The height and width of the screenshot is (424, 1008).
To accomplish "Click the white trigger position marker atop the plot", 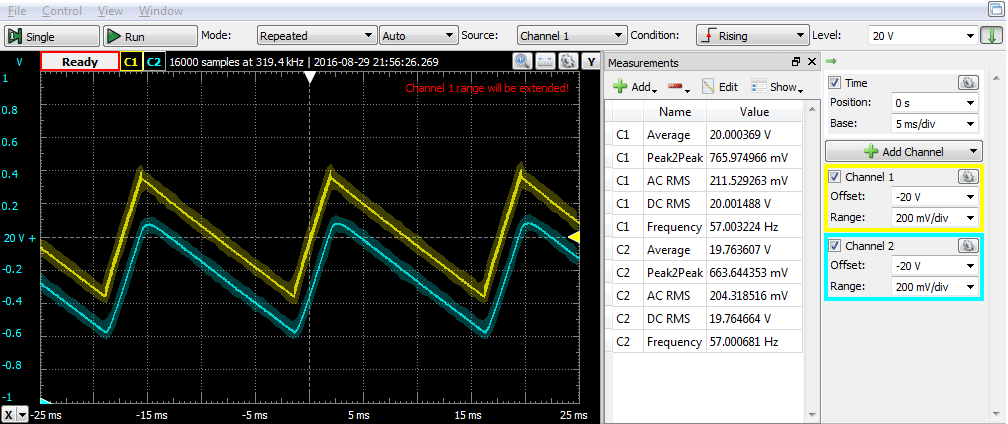I will [x=310, y=77].
